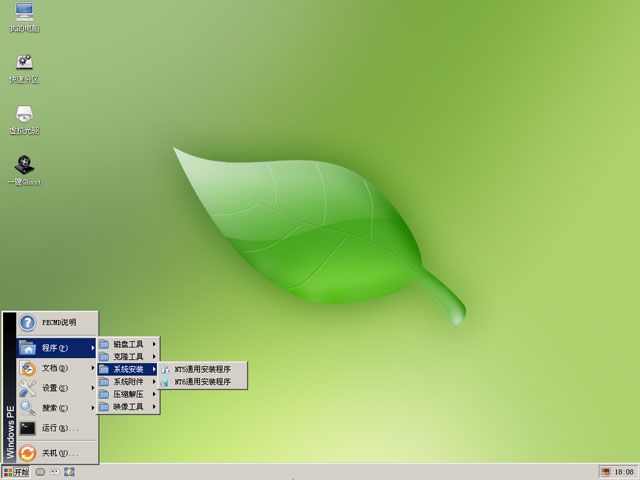Launch NT5通用安装程序
Screen dimensions: 640x480
[202, 369]
